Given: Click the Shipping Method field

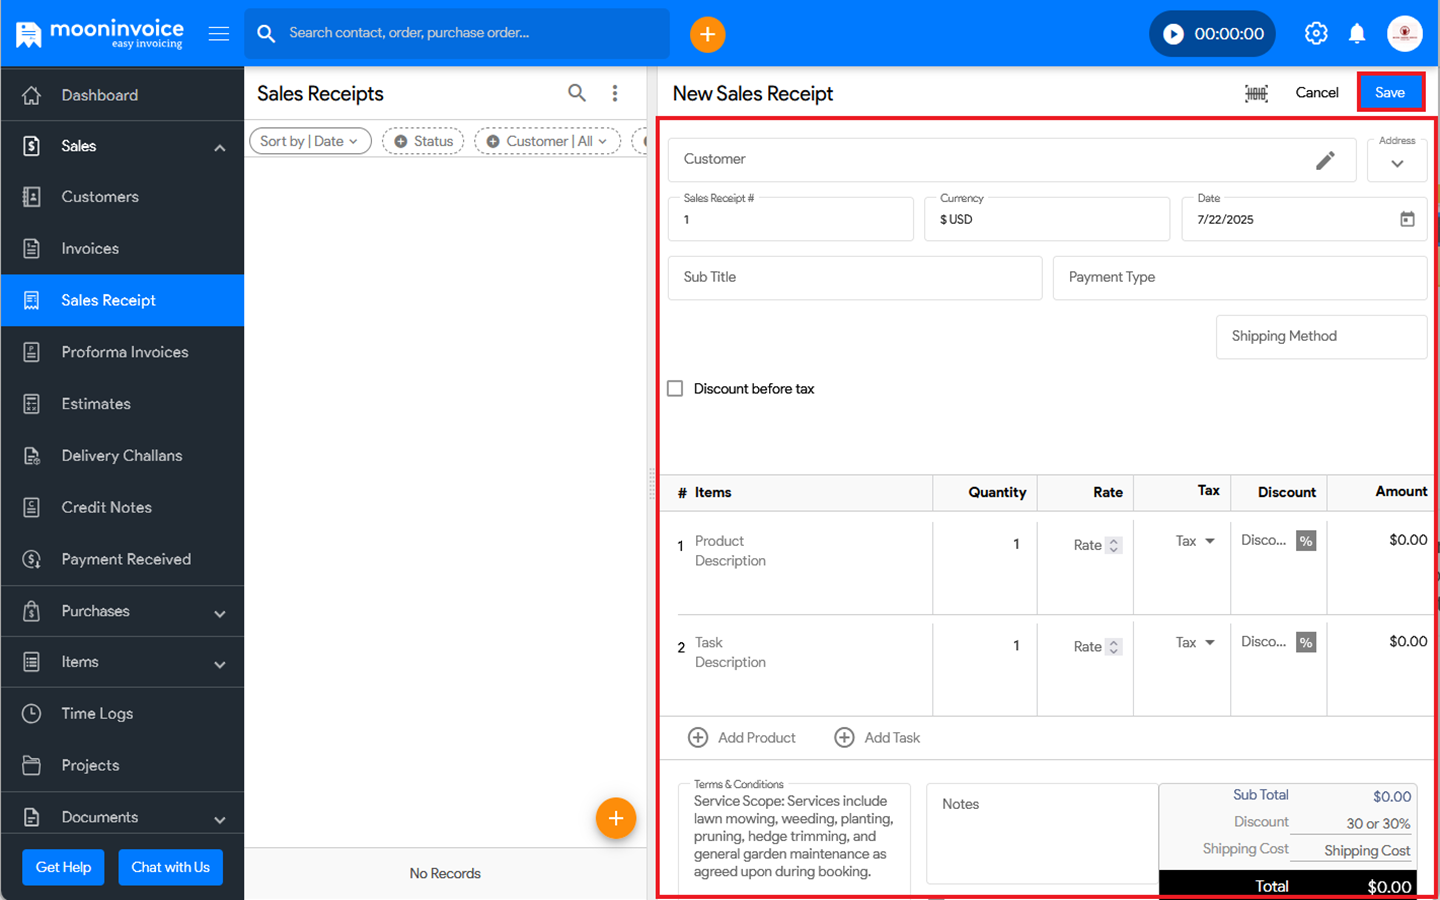Looking at the screenshot, I should pyautogui.click(x=1321, y=337).
